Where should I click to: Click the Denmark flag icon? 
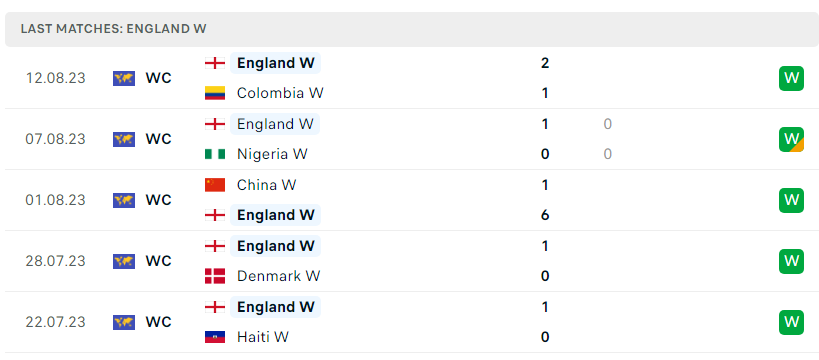point(215,276)
